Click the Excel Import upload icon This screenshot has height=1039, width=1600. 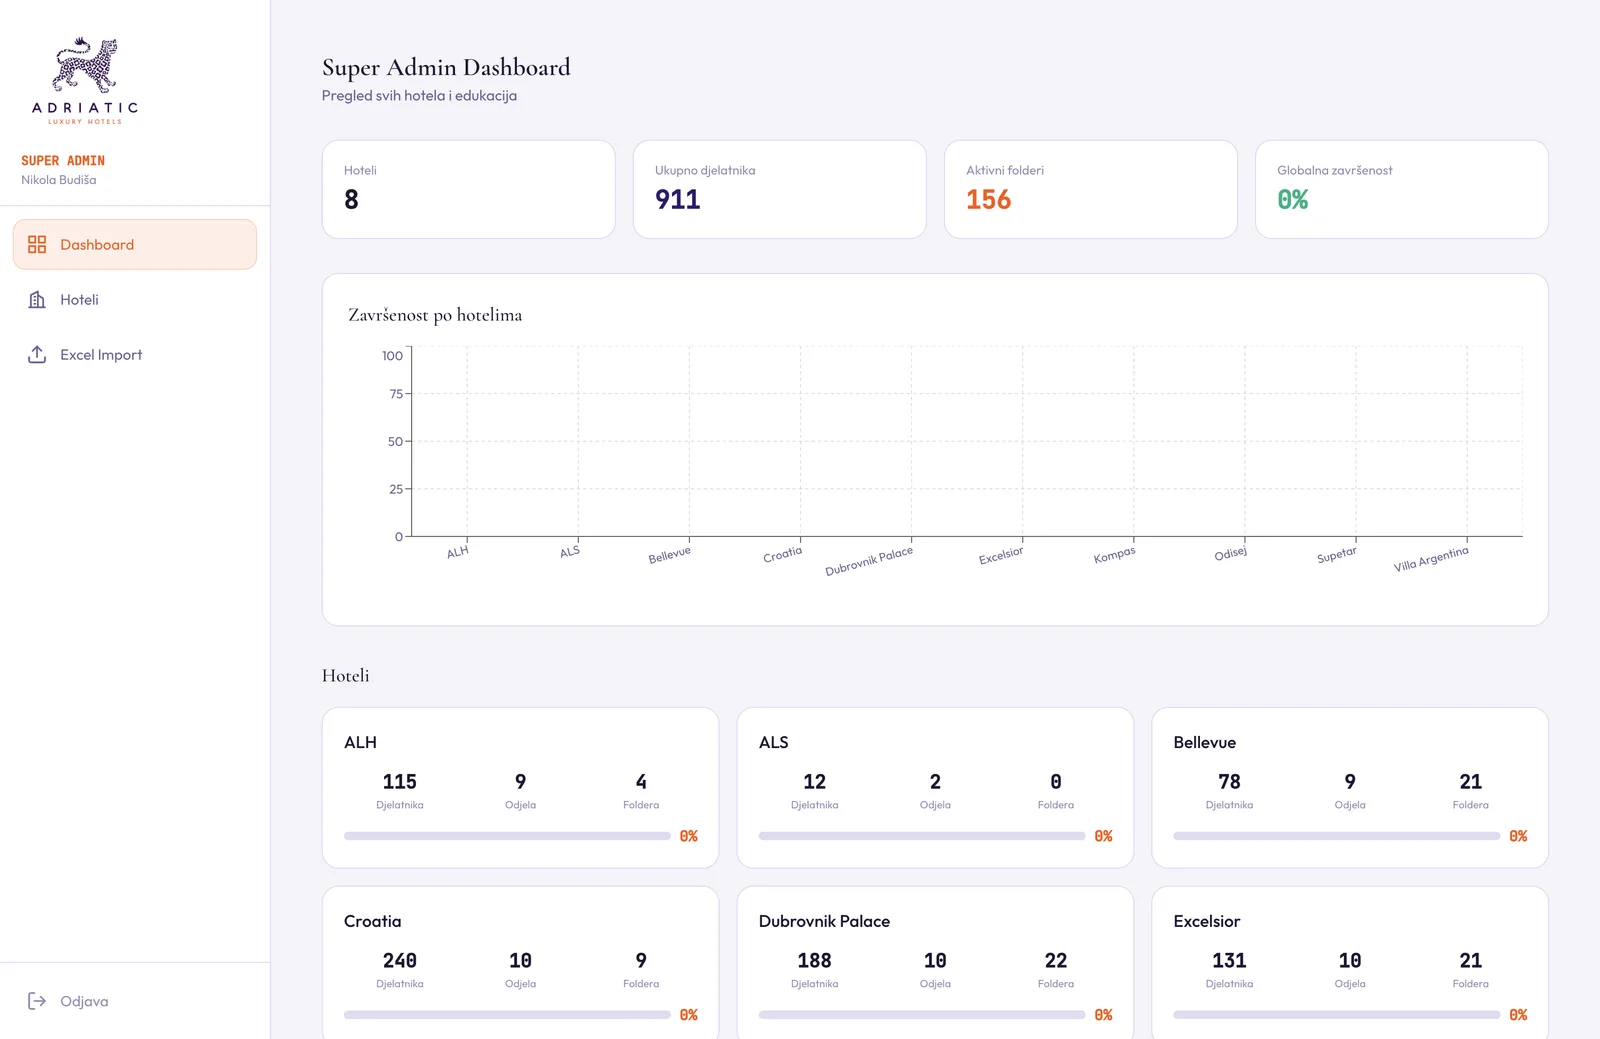[37, 354]
